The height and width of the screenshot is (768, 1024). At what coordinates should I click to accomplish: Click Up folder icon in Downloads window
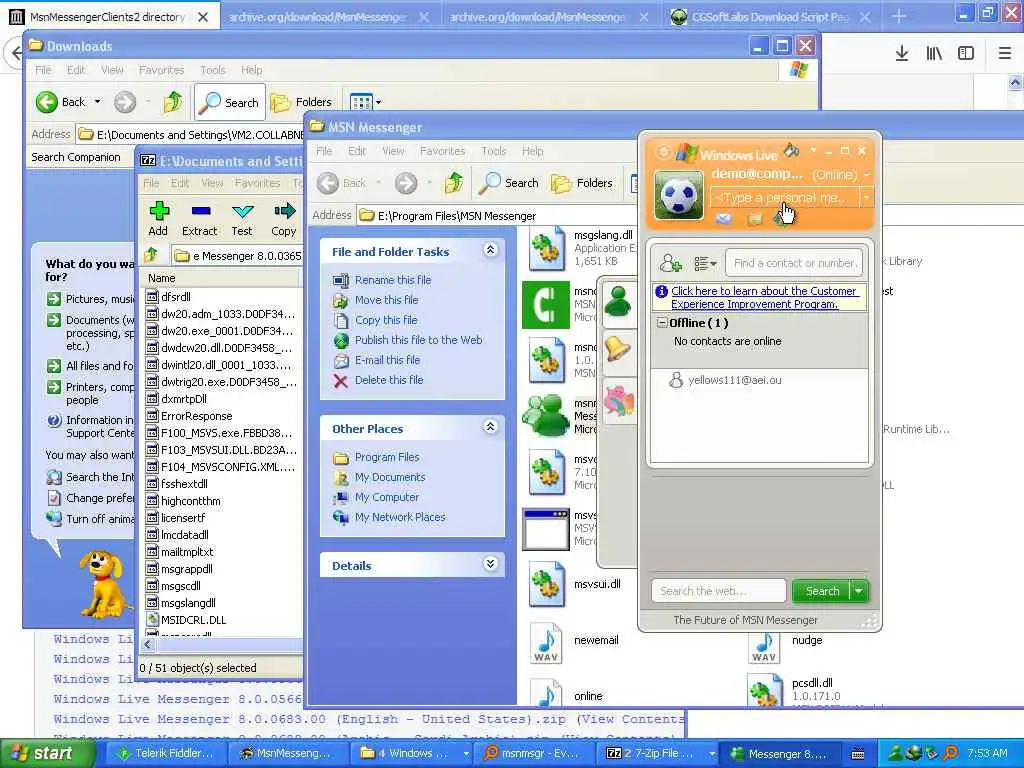[x=173, y=102]
